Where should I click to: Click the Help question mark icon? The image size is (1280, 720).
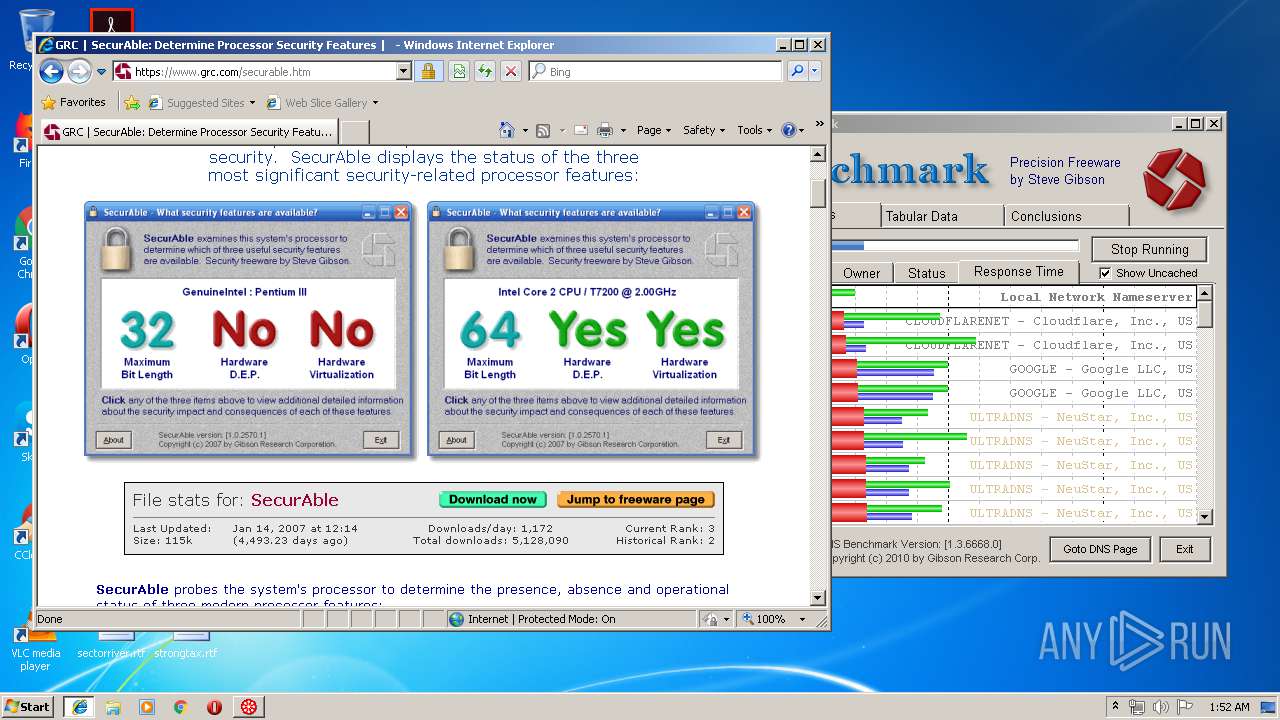[x=788, y=130]
